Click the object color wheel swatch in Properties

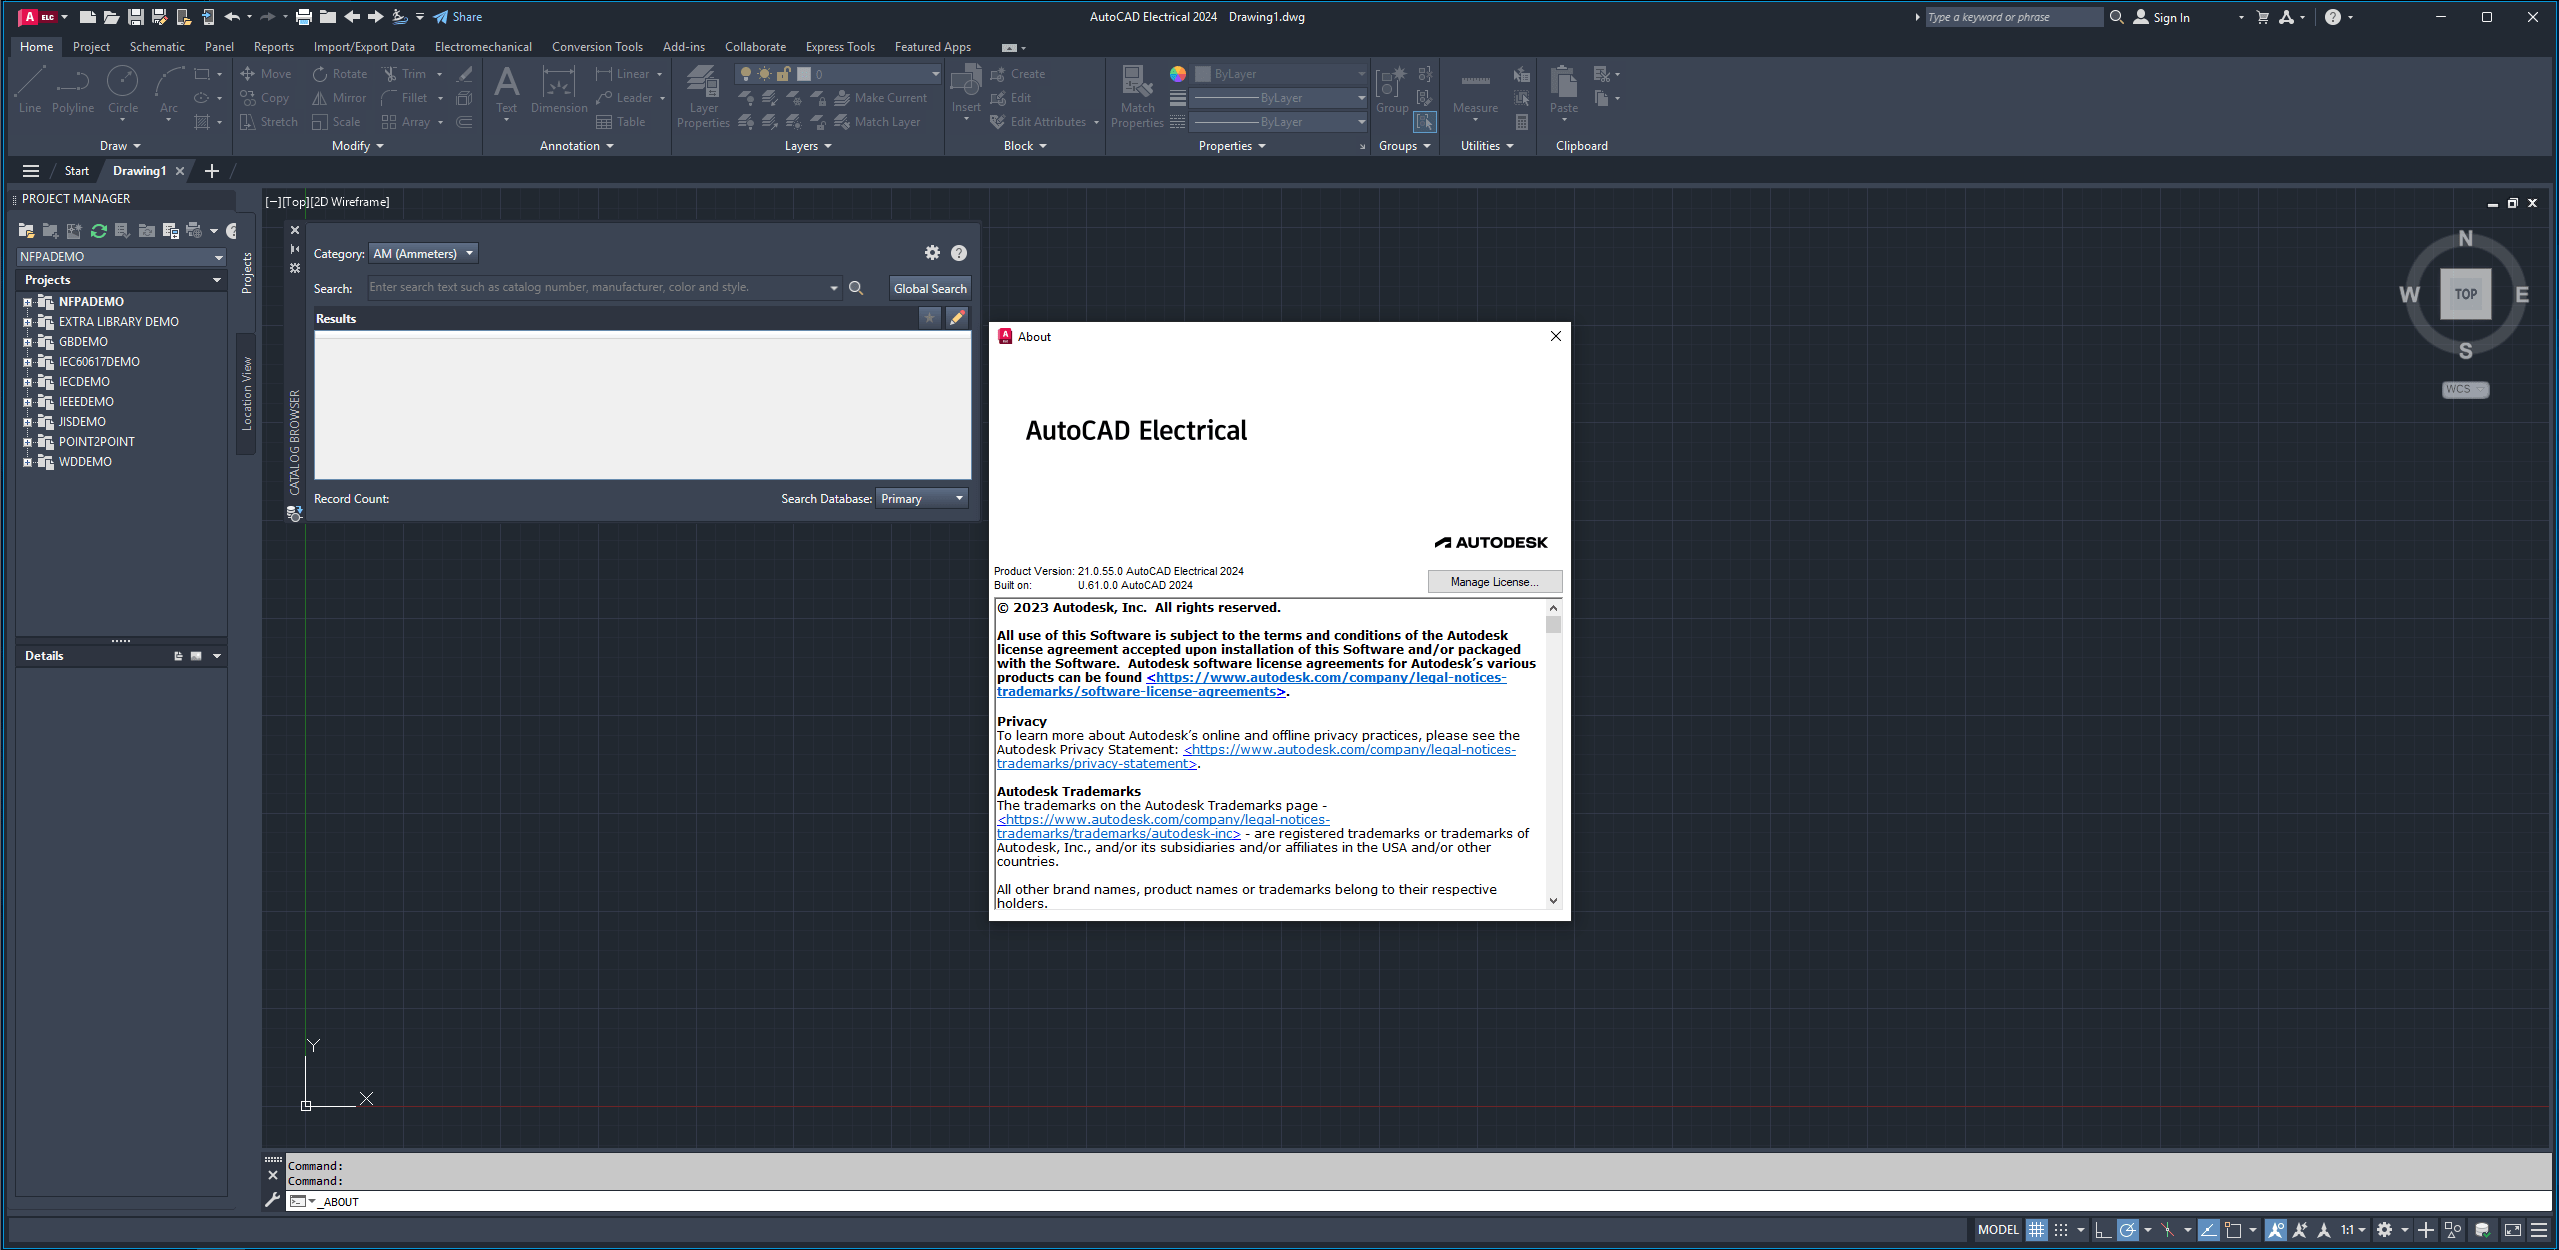coord(1178,74)
